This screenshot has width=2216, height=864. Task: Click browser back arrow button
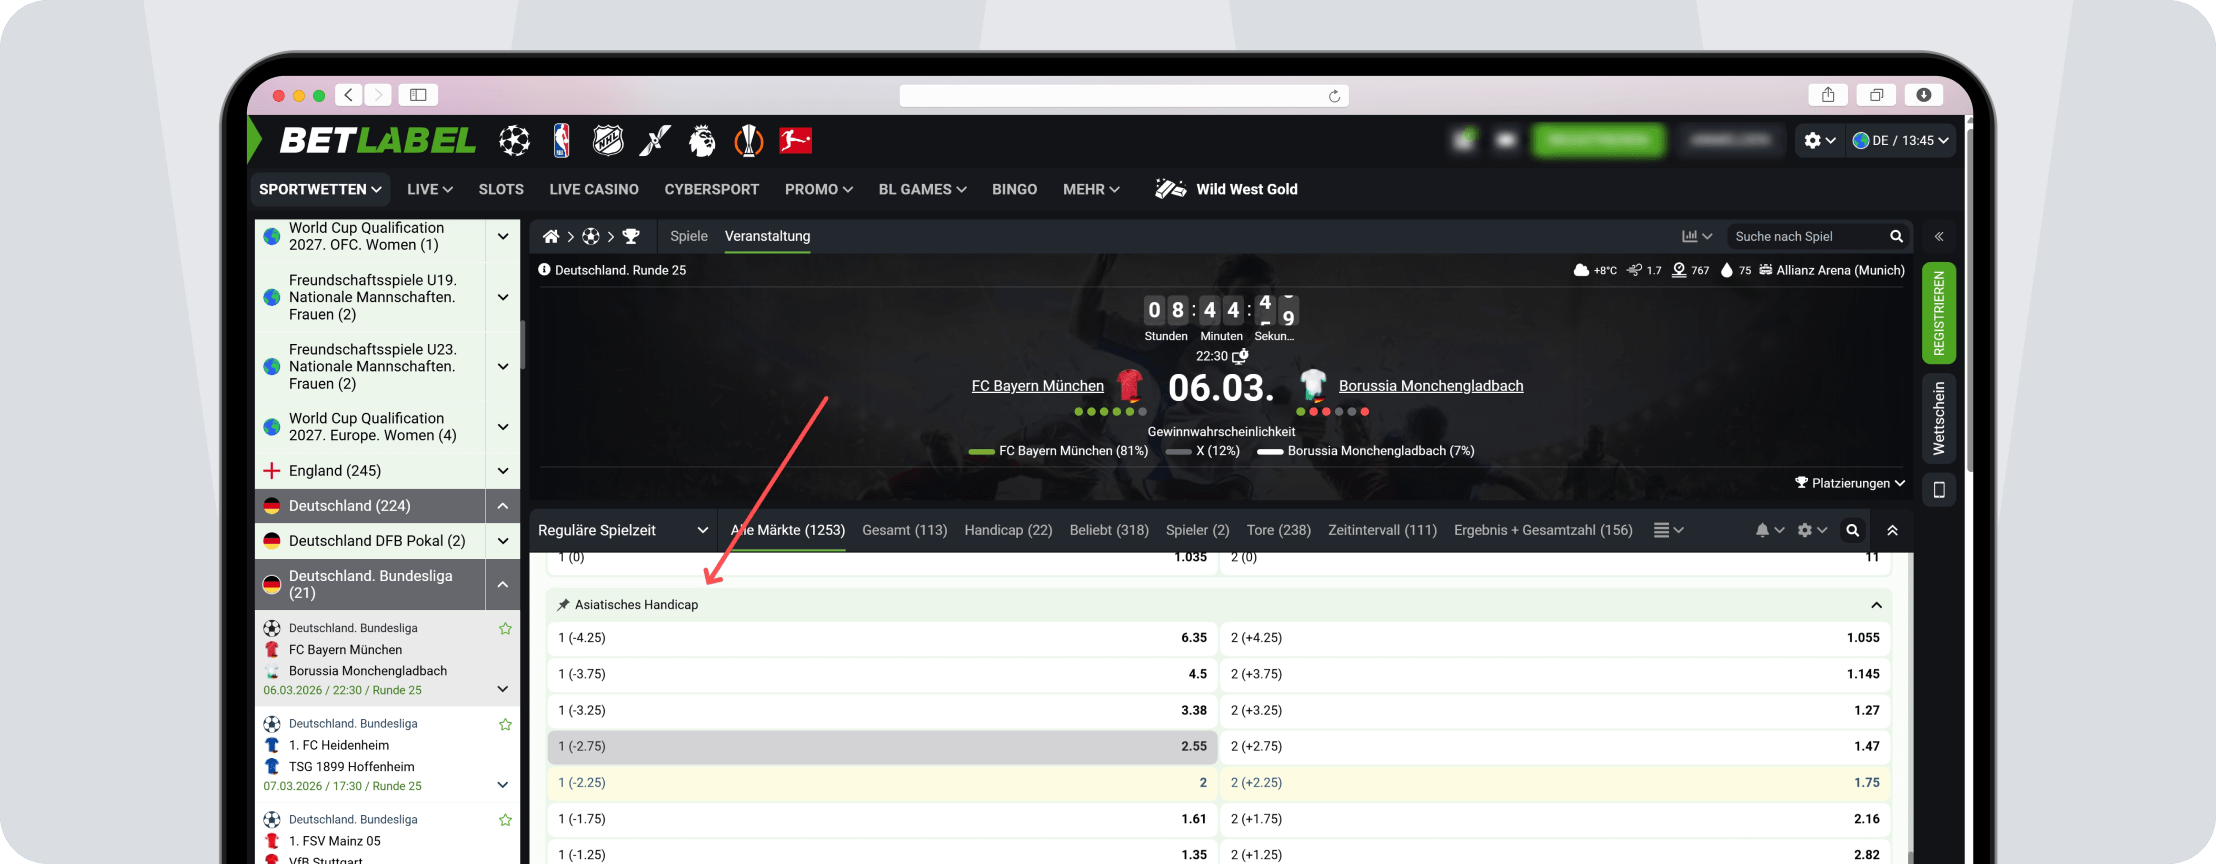(x=348, y=95)
